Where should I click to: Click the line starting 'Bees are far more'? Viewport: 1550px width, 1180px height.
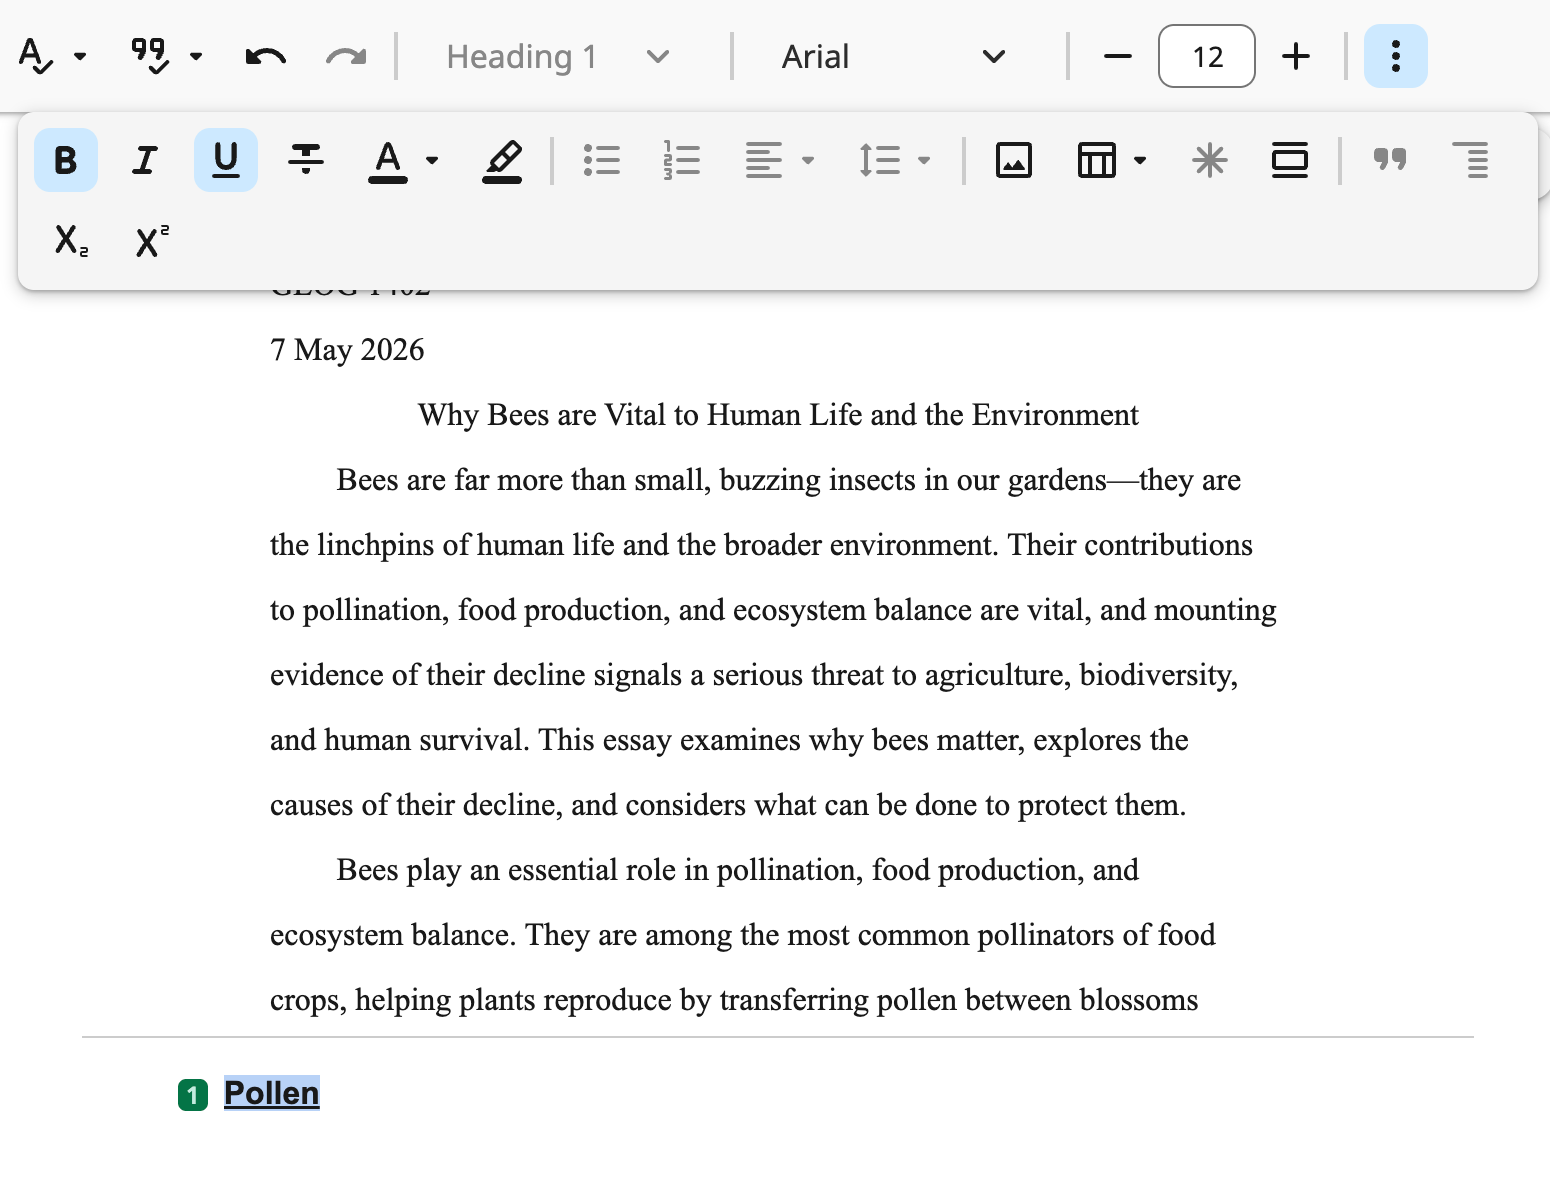(788, 480)
